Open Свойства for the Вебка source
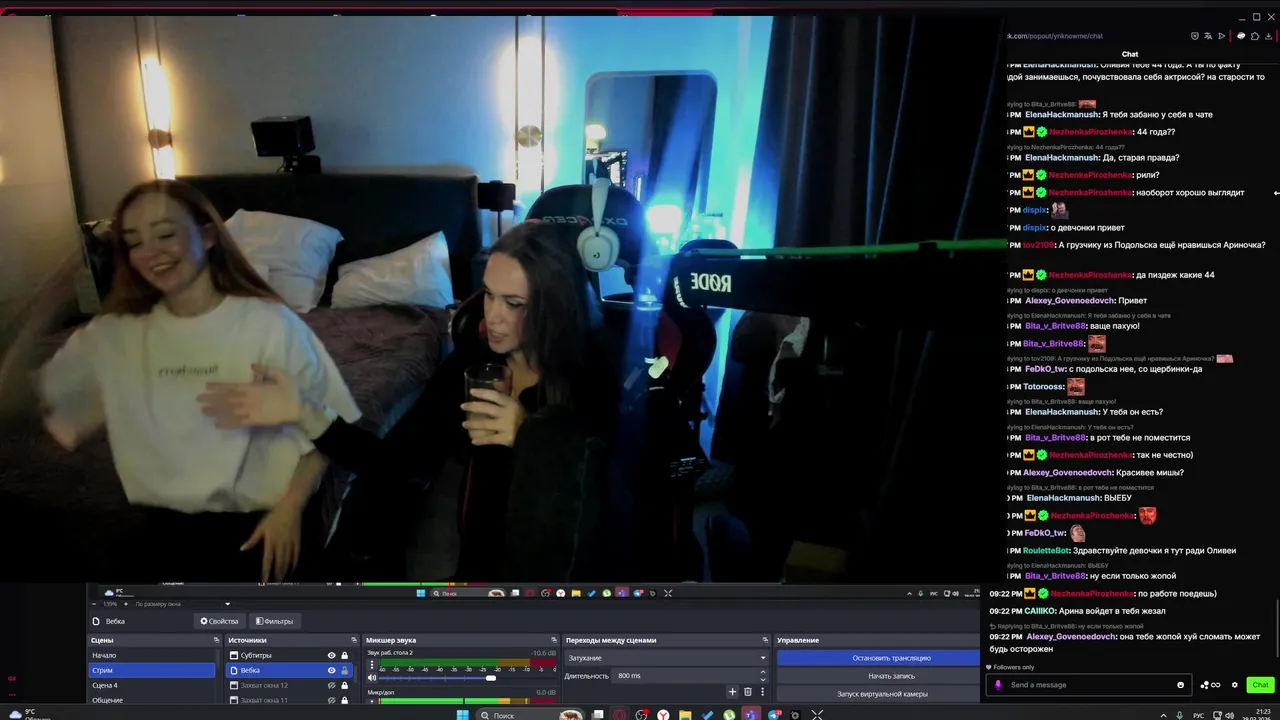The width and height of the screenshot is (1280, 720). tap(218, 621)
